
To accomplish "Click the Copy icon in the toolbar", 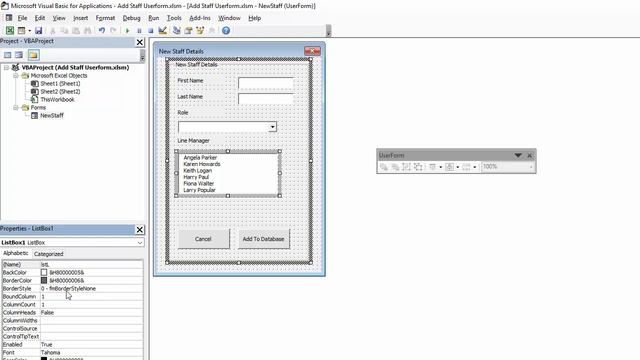I will point(64,31).
